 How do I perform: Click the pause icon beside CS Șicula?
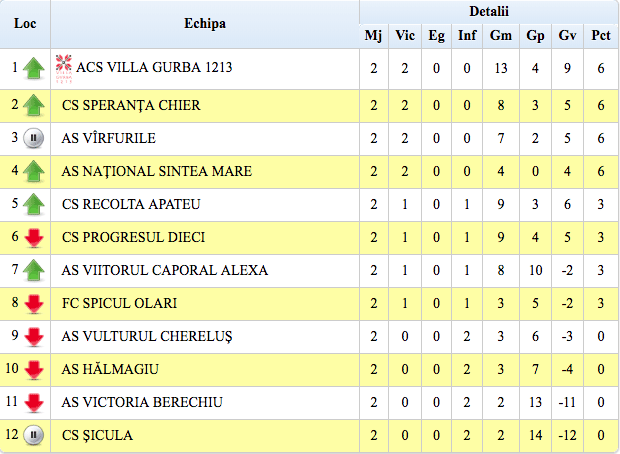point(33,435)
